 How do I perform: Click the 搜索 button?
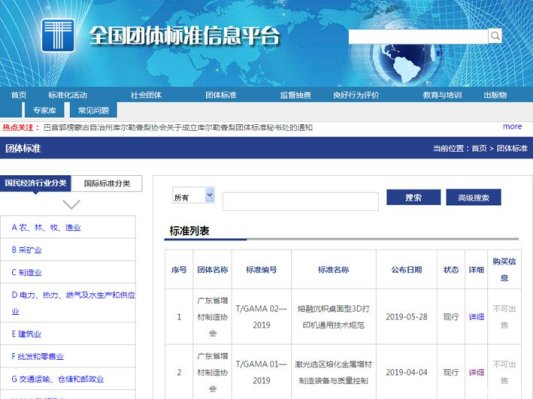pyautogui.click(x=413, y=197)
